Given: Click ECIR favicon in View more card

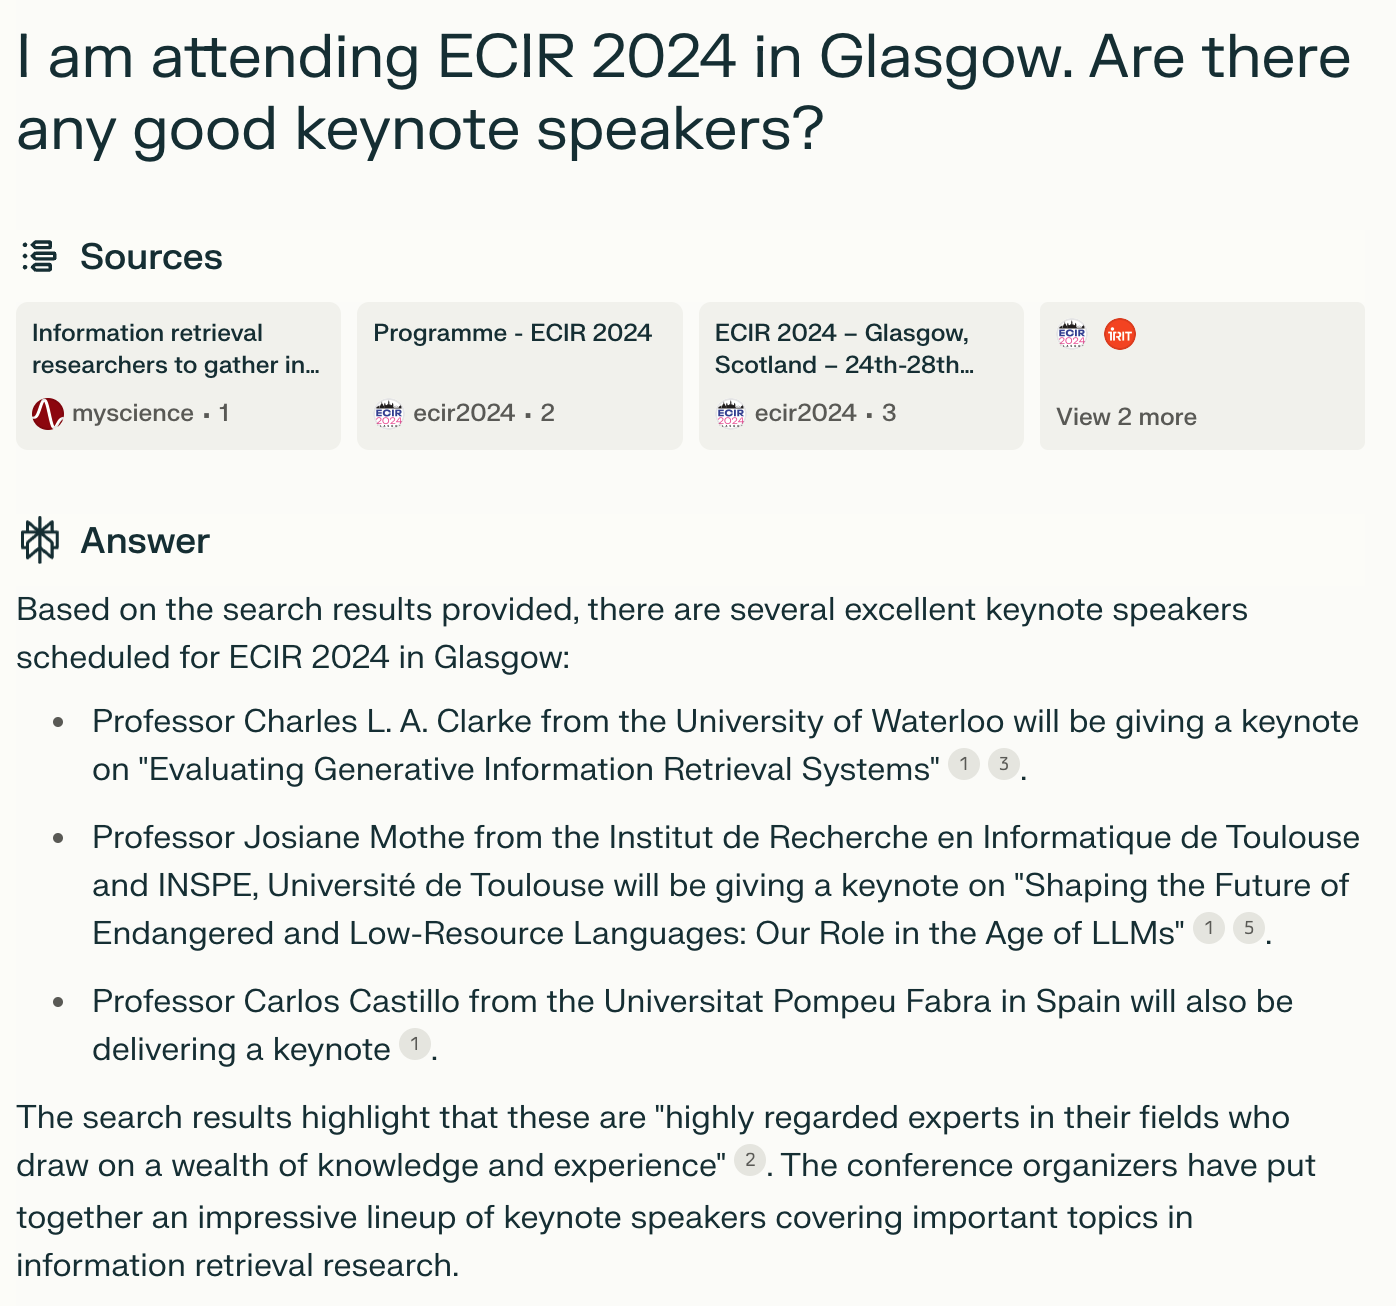Looking at the screenshot, I should pyautogui.click(x=1072, y=335).
